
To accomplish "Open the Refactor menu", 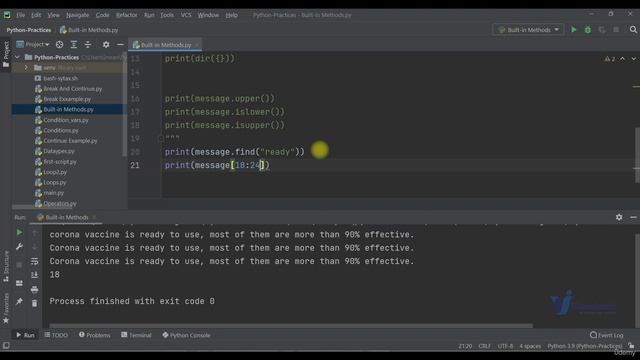I will click(x=127, y=15).
